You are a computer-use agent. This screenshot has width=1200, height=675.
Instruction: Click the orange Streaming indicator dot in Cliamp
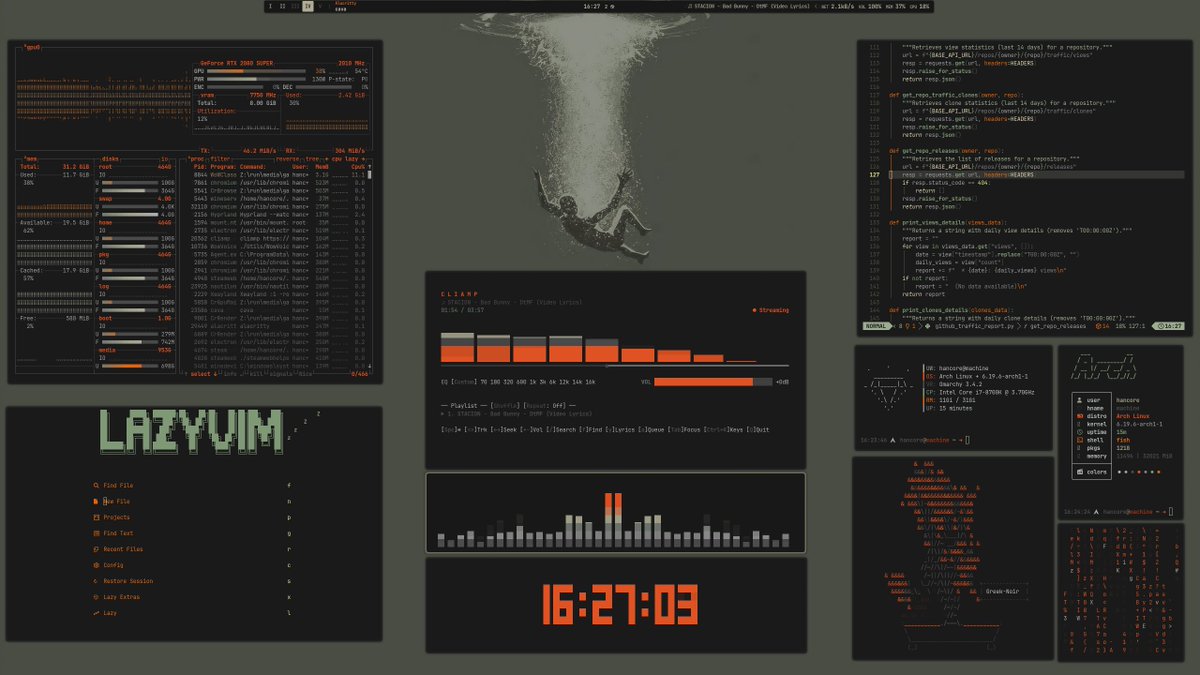(754, 310)
